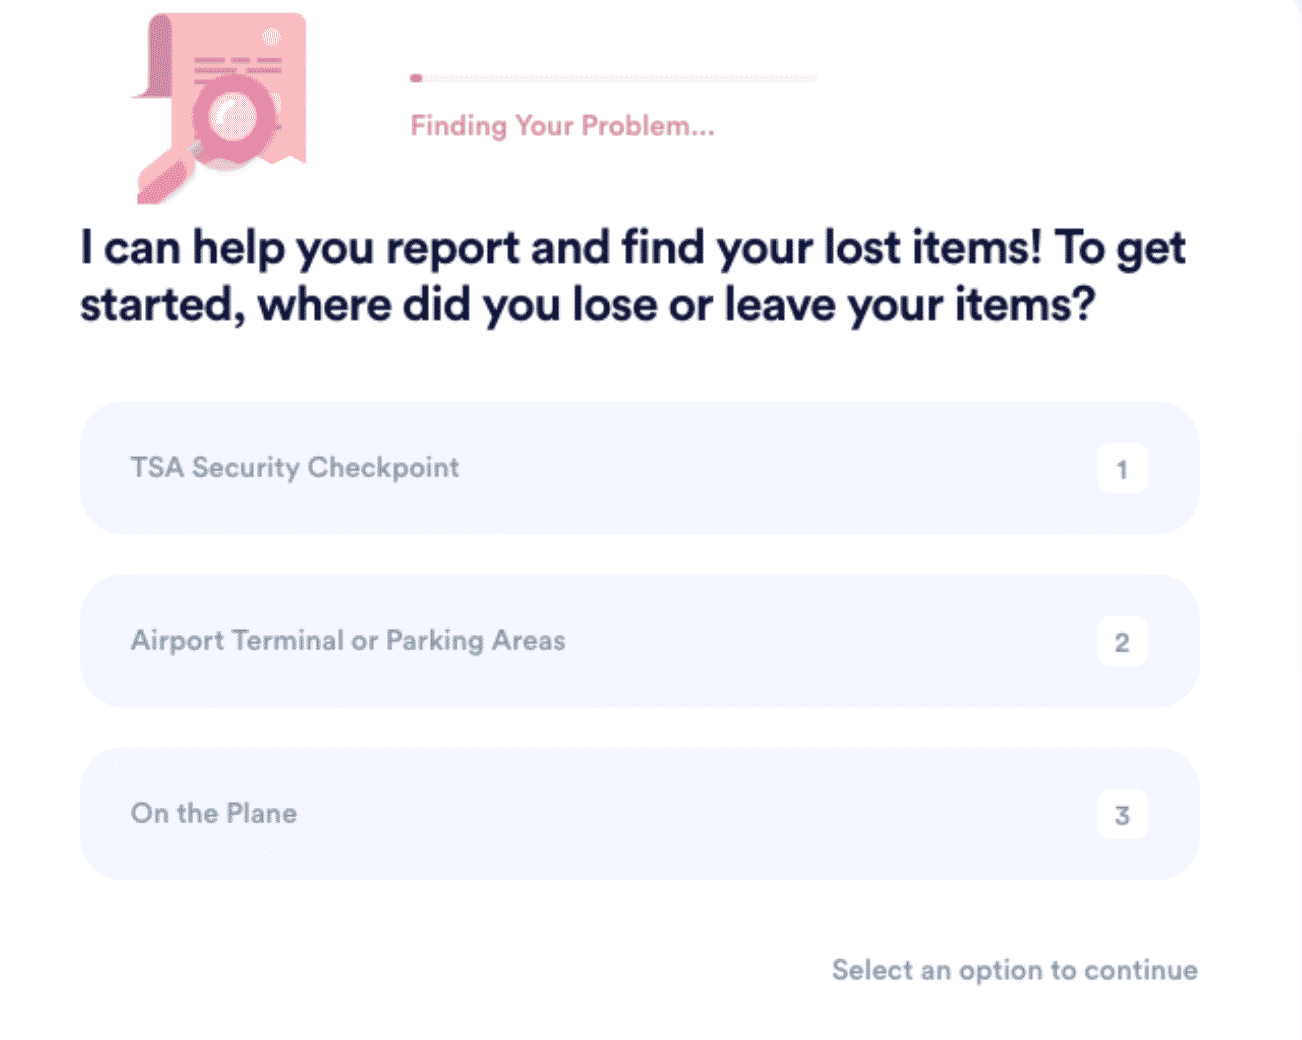Click the 'On the Plane' label text
This screenshot has height=1040, width=1302.
(x=214, y=813)
